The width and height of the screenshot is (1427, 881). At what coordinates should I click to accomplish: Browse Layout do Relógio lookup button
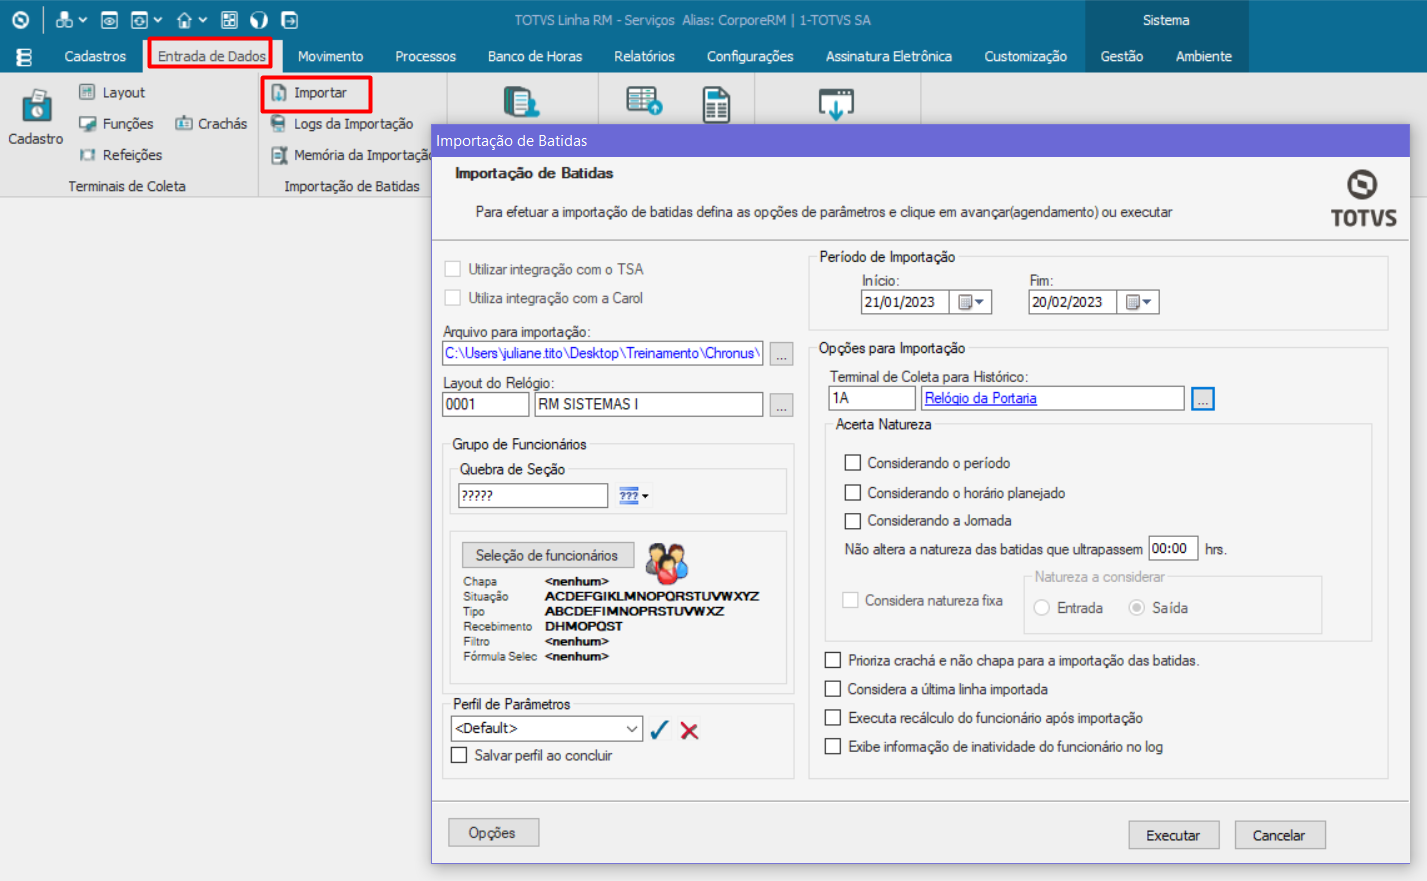click(x=782, y=404)
